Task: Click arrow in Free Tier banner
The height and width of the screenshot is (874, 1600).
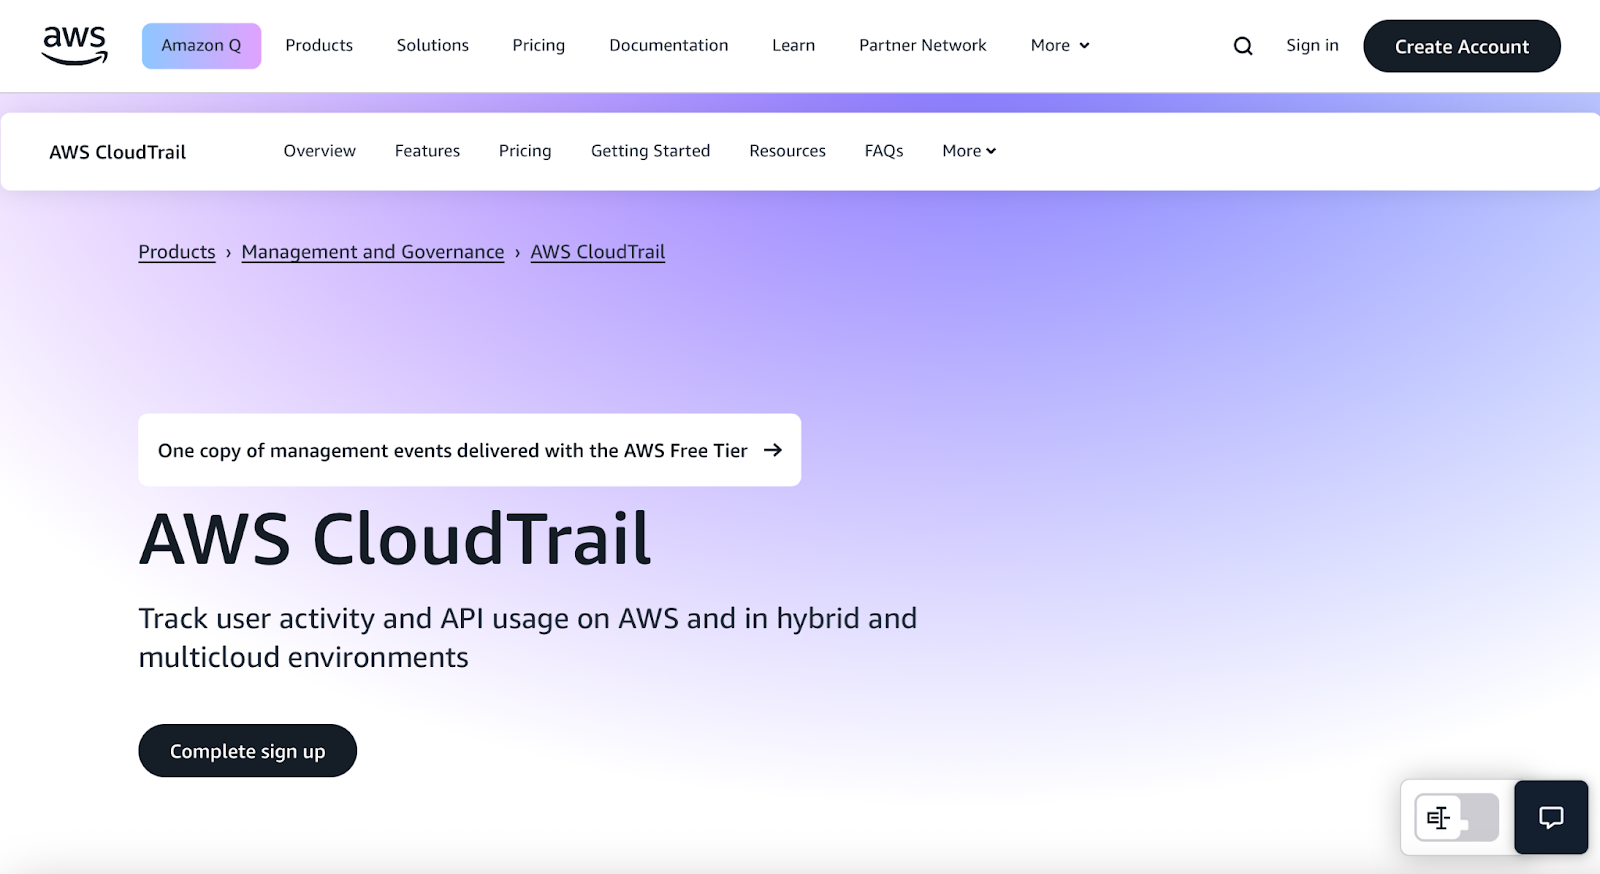Action: click(773, 450)
